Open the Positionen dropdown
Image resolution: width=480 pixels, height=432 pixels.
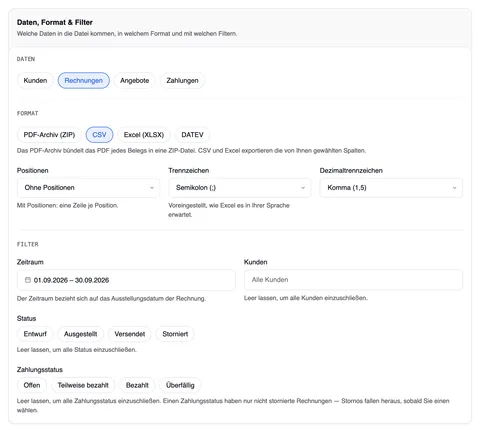[x=88, y=188]
